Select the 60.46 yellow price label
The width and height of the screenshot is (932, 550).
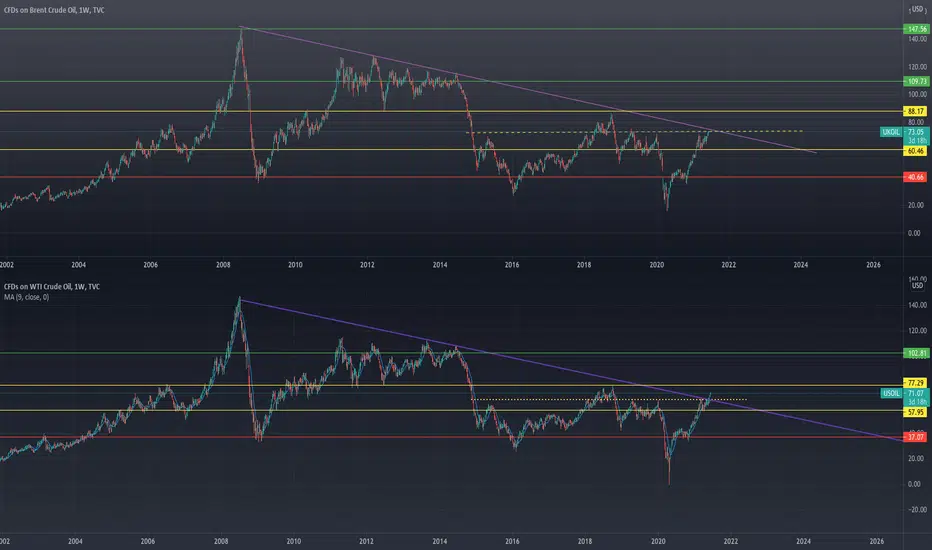click(916, 152)
